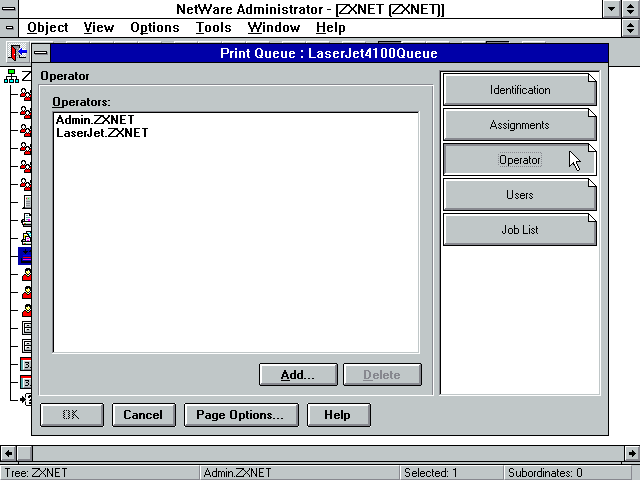Viewport: 640px width, 480px height.
Task: Click the Add... operator button
Action: click(298, 375)
